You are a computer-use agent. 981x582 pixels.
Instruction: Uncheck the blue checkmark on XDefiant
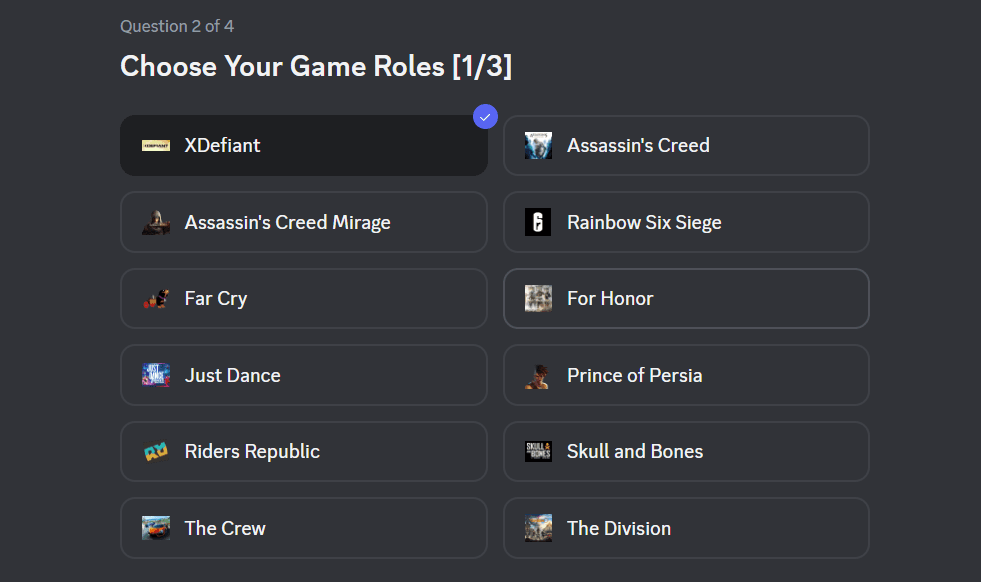(485, 117)
